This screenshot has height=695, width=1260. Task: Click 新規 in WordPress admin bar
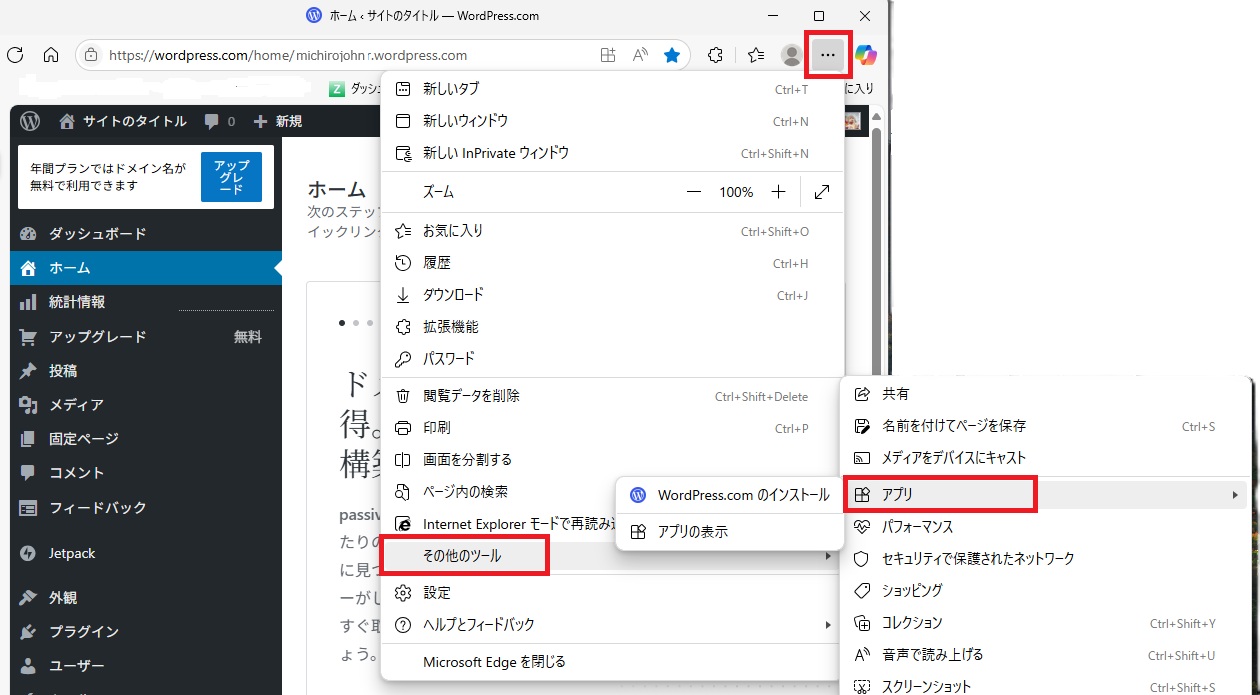pyautogui.click(x=277, y=121)
